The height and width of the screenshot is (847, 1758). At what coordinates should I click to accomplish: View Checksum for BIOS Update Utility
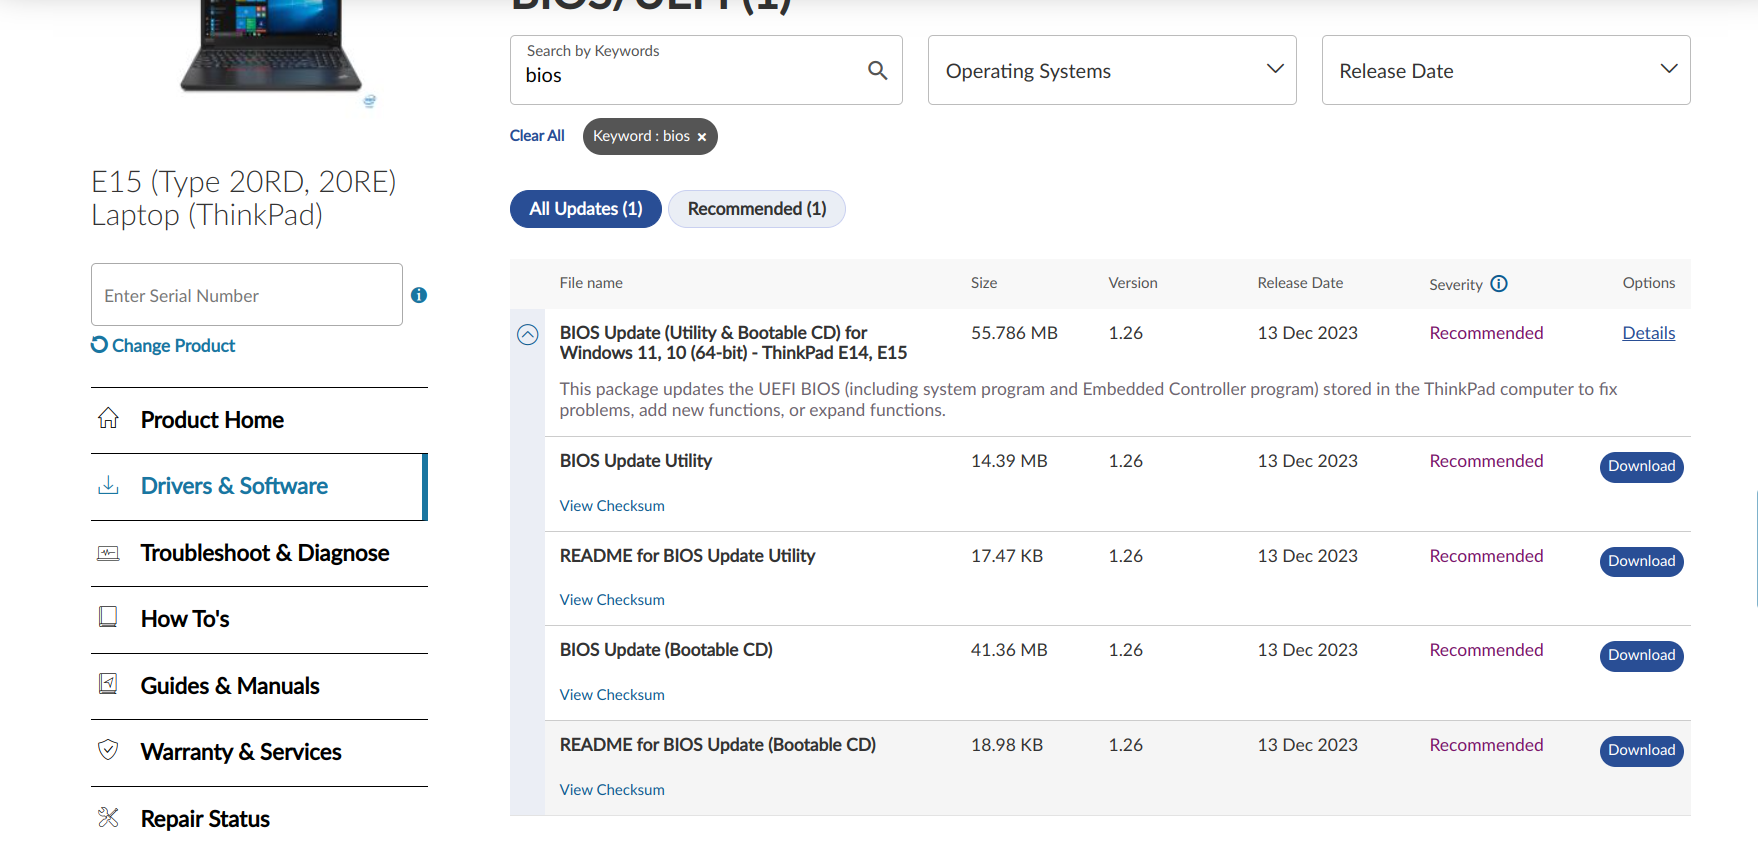click(x=612, y=506)
